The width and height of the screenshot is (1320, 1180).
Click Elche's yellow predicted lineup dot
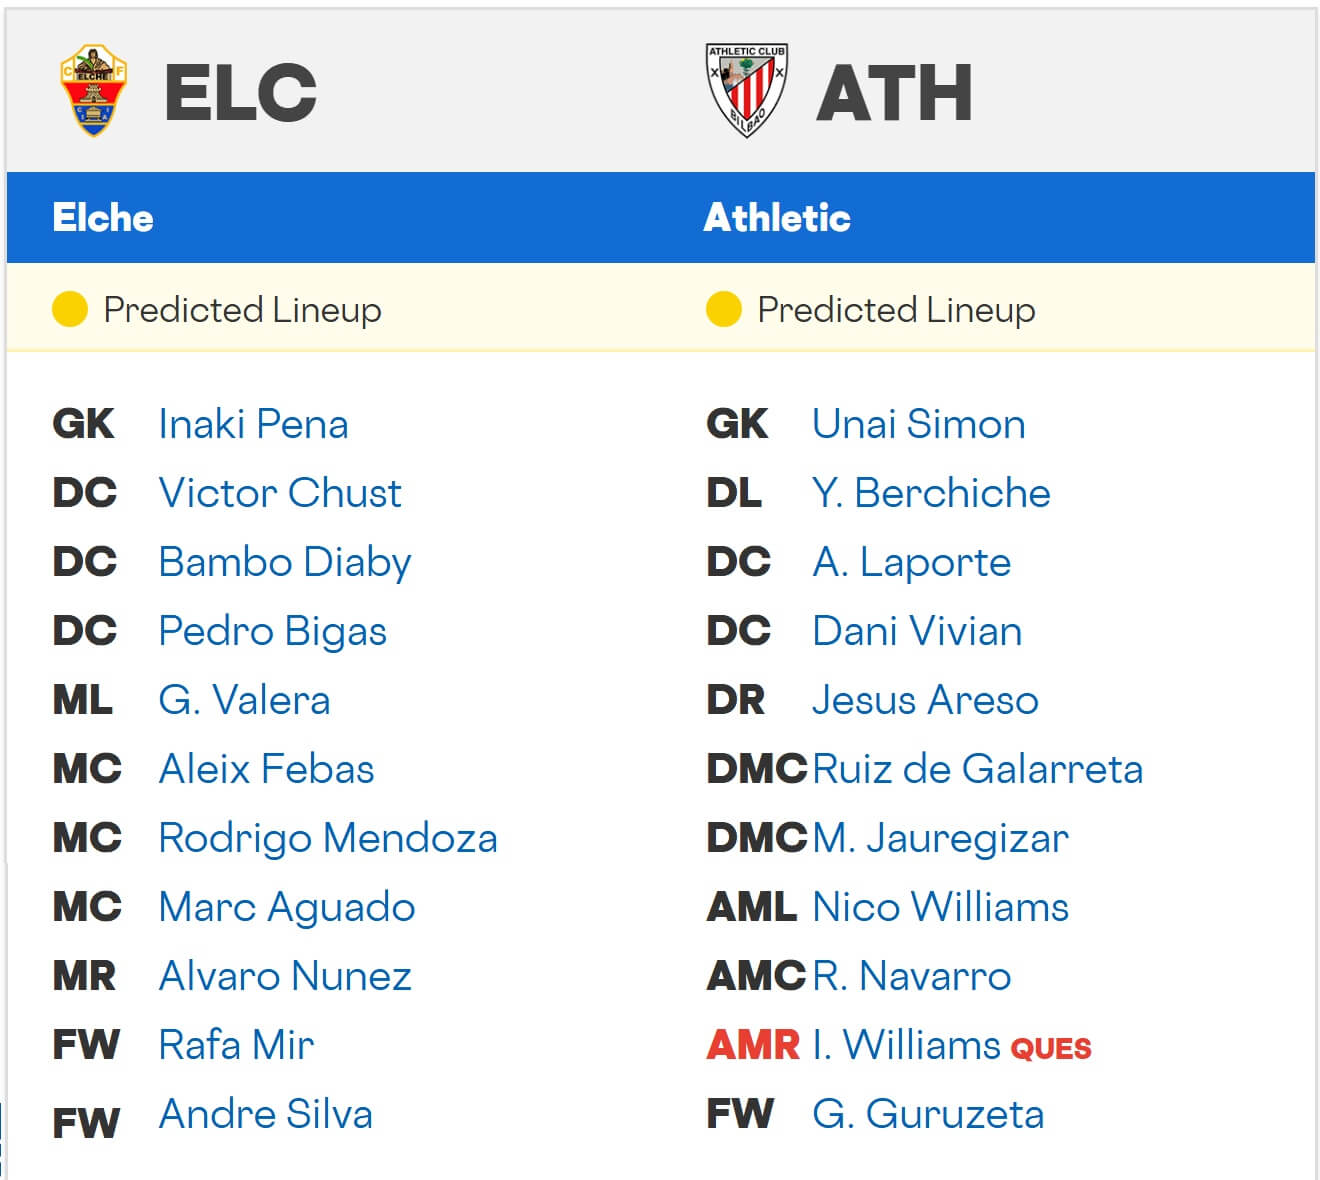[70, 309]
